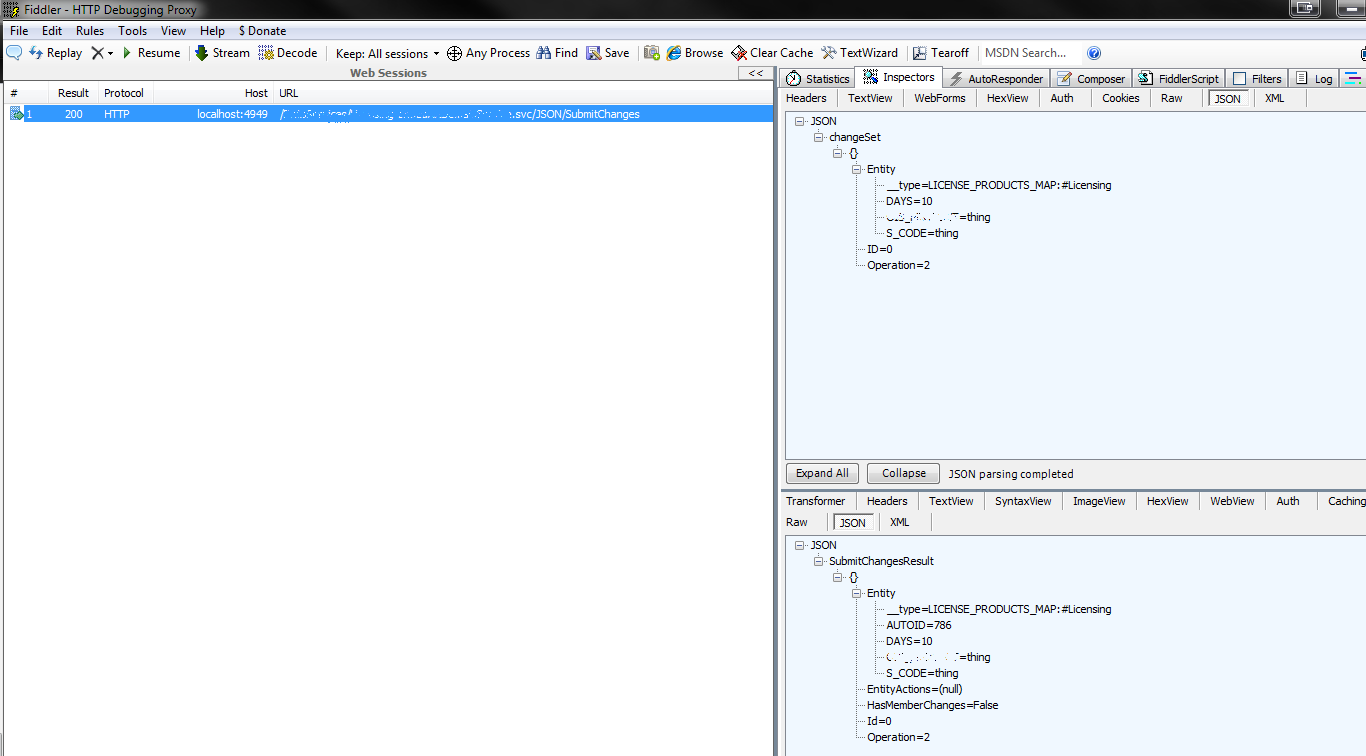The width and height of the screenshot is (1366, 756).
Task: Toggle Decode mode in the toolbar
Action: click(x=288, y=53)
